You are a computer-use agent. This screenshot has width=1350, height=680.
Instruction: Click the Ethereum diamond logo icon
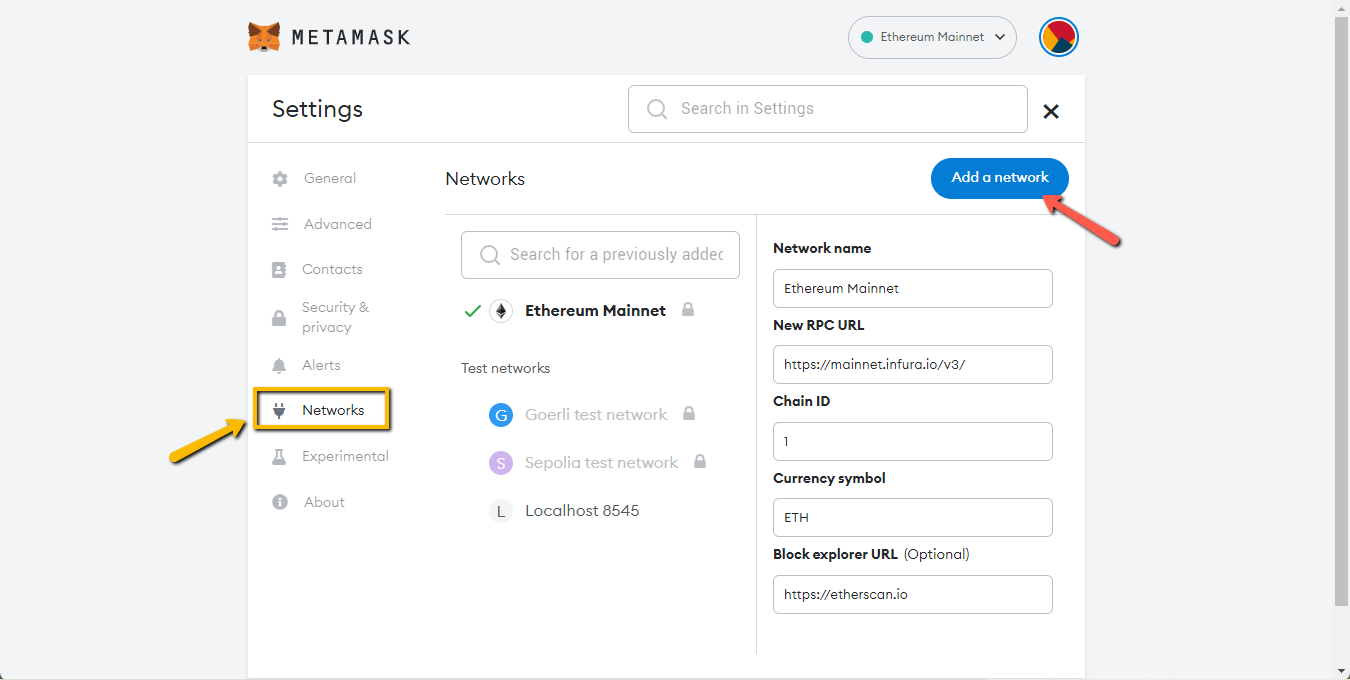coord(501,311)
